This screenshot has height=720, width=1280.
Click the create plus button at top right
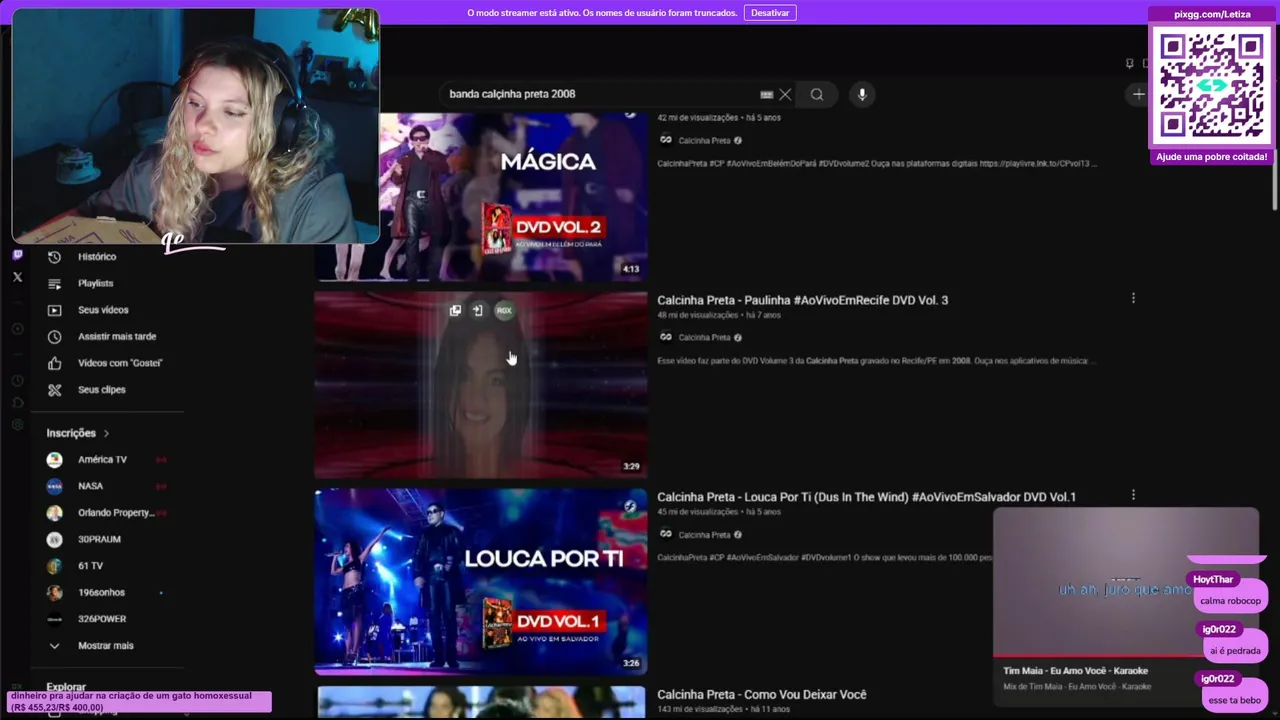1138,94
